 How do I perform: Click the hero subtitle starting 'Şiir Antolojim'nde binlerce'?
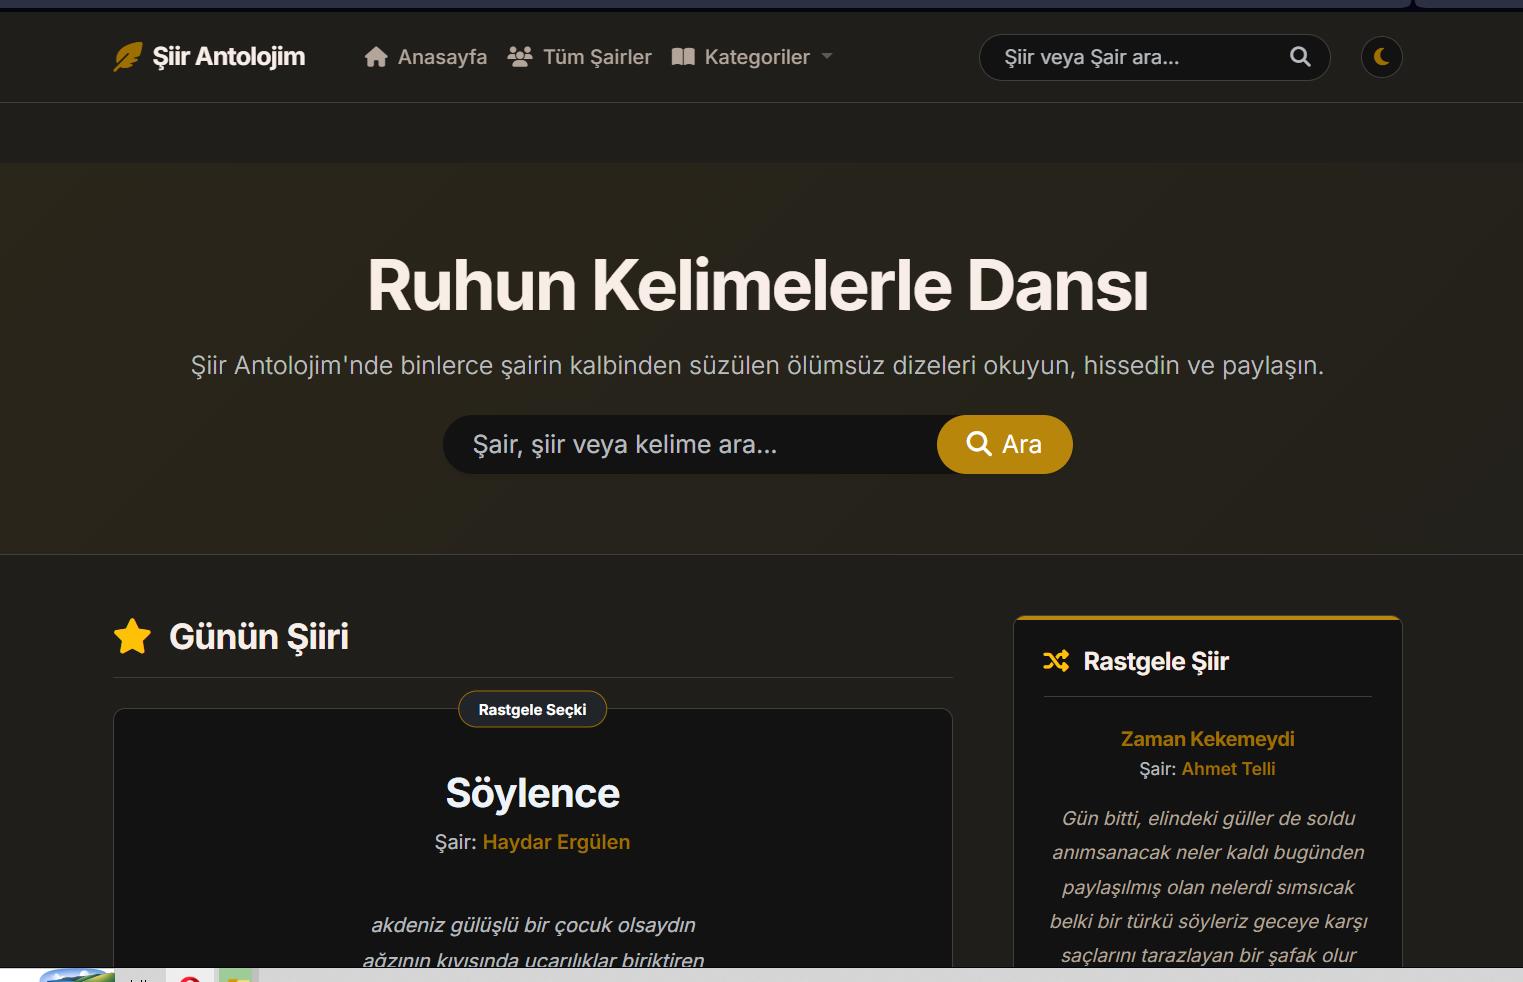pyautogui.click(x=757, y=366)
